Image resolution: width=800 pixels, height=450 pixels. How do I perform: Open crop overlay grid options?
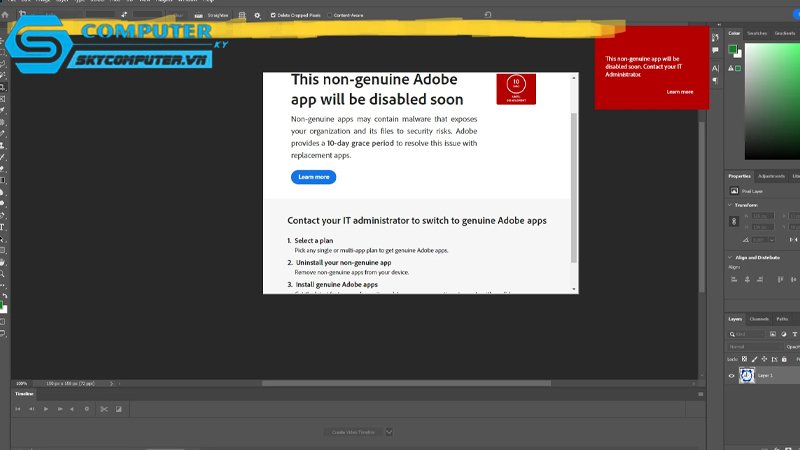[242, 15]
